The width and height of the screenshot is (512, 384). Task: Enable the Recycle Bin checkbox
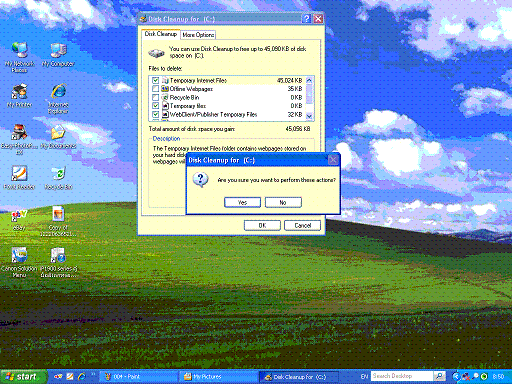[x=155, y=97]
